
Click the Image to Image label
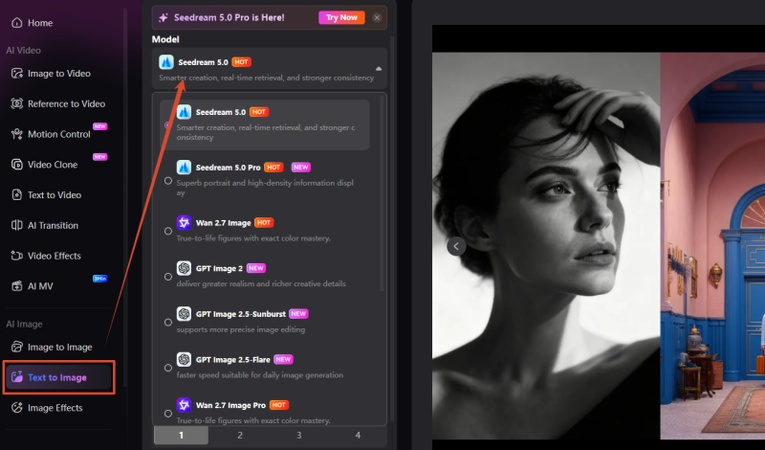tap(60, 347)
